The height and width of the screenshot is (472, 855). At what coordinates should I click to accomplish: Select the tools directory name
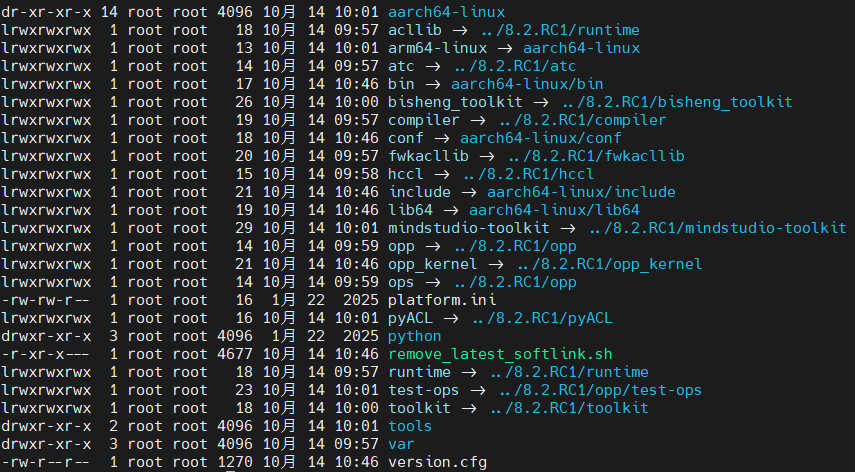[410, 426]
